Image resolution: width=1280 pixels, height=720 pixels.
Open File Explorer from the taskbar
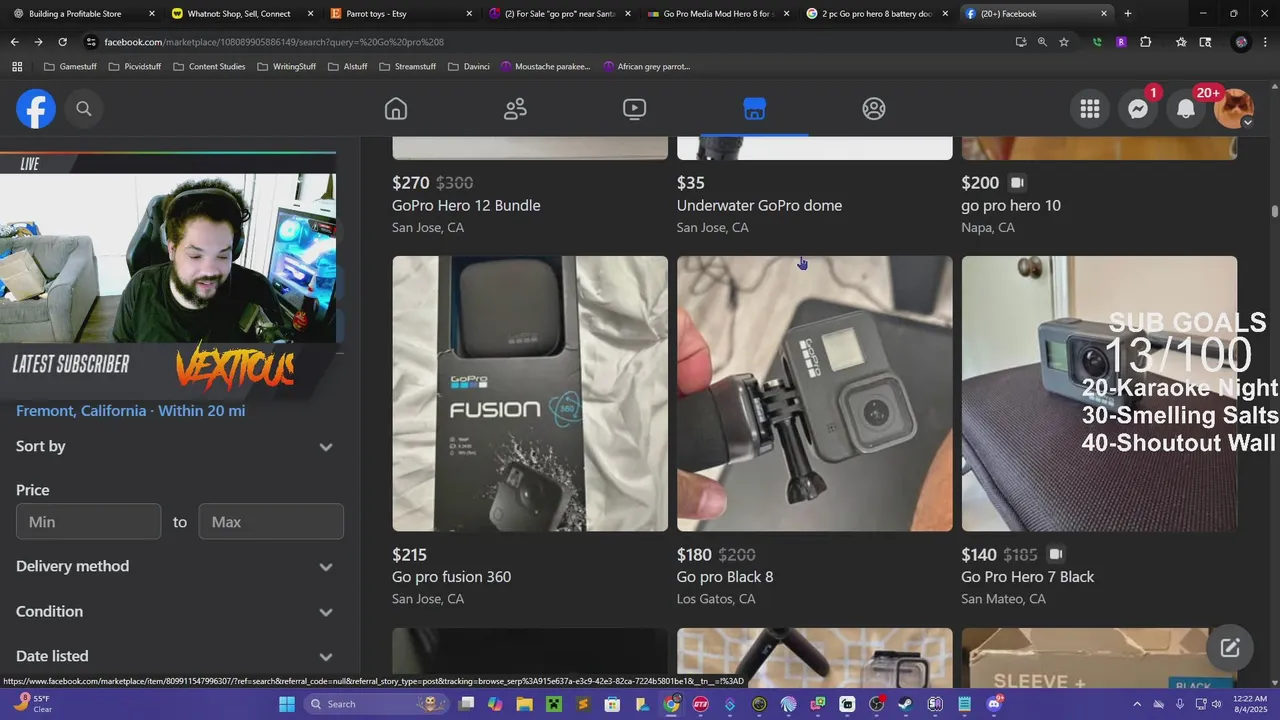click(524, 704)
